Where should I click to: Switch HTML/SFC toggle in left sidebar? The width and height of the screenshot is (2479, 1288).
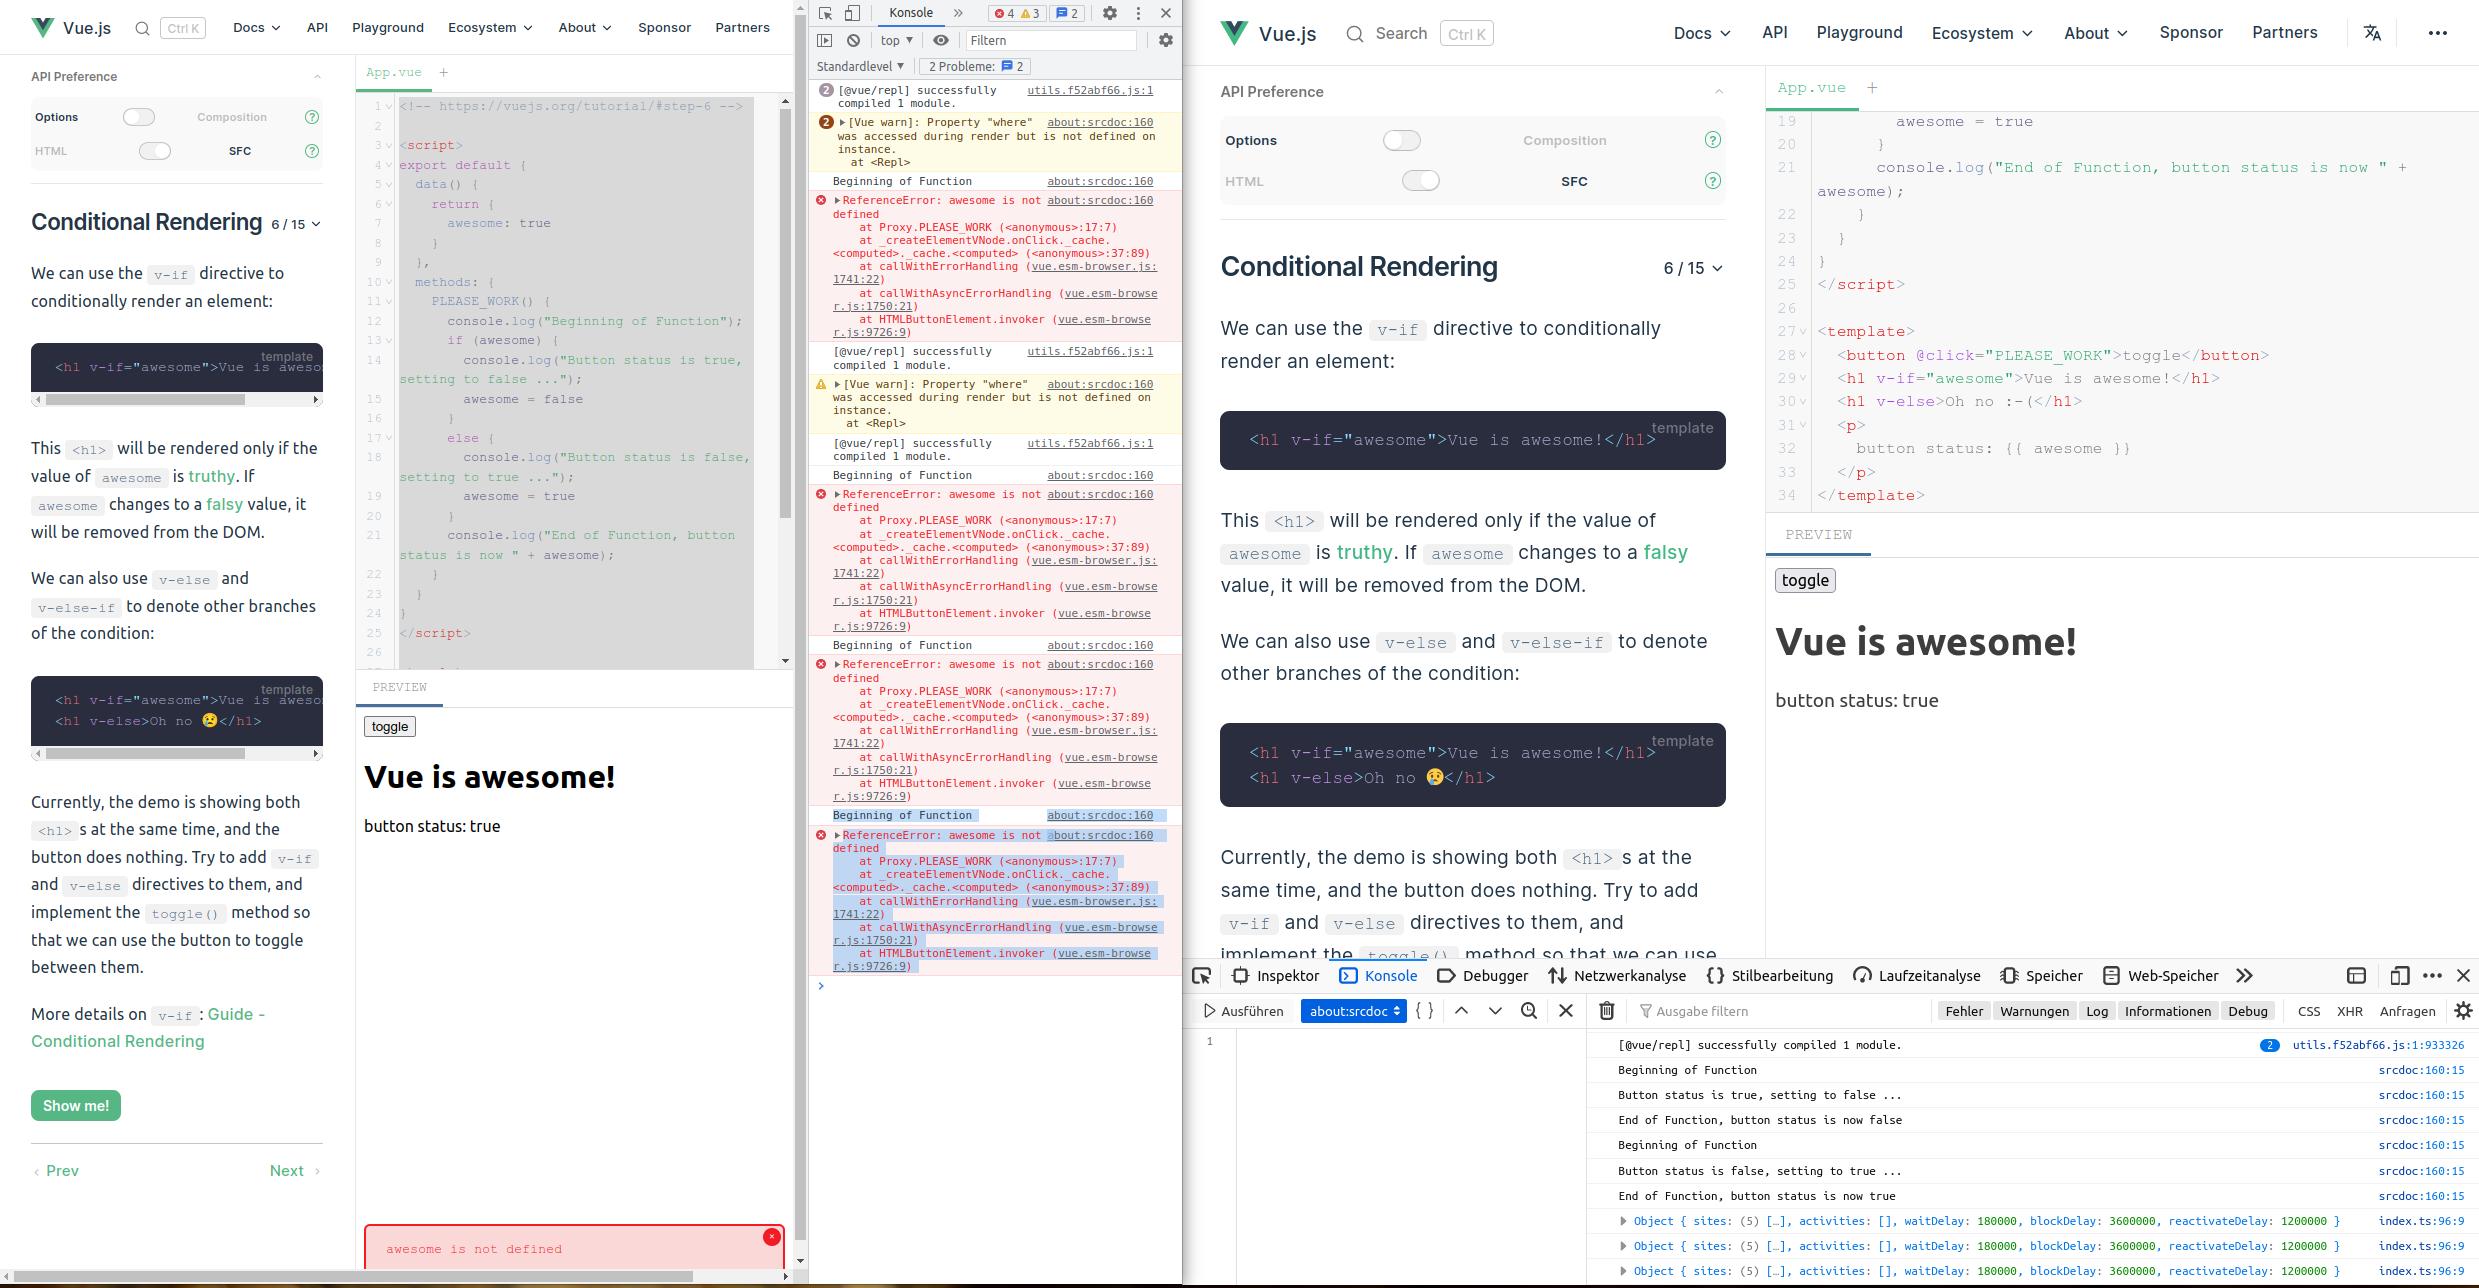pyautogui.click(x=155, y=150)
